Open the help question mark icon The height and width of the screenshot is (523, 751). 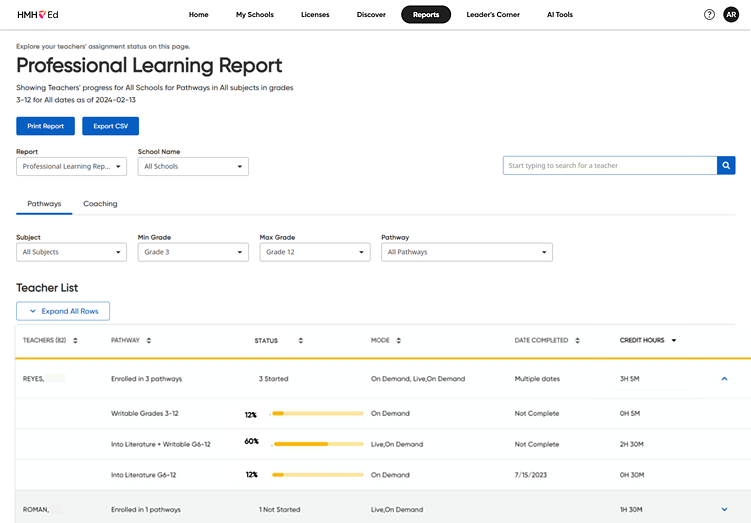(709, 15)
